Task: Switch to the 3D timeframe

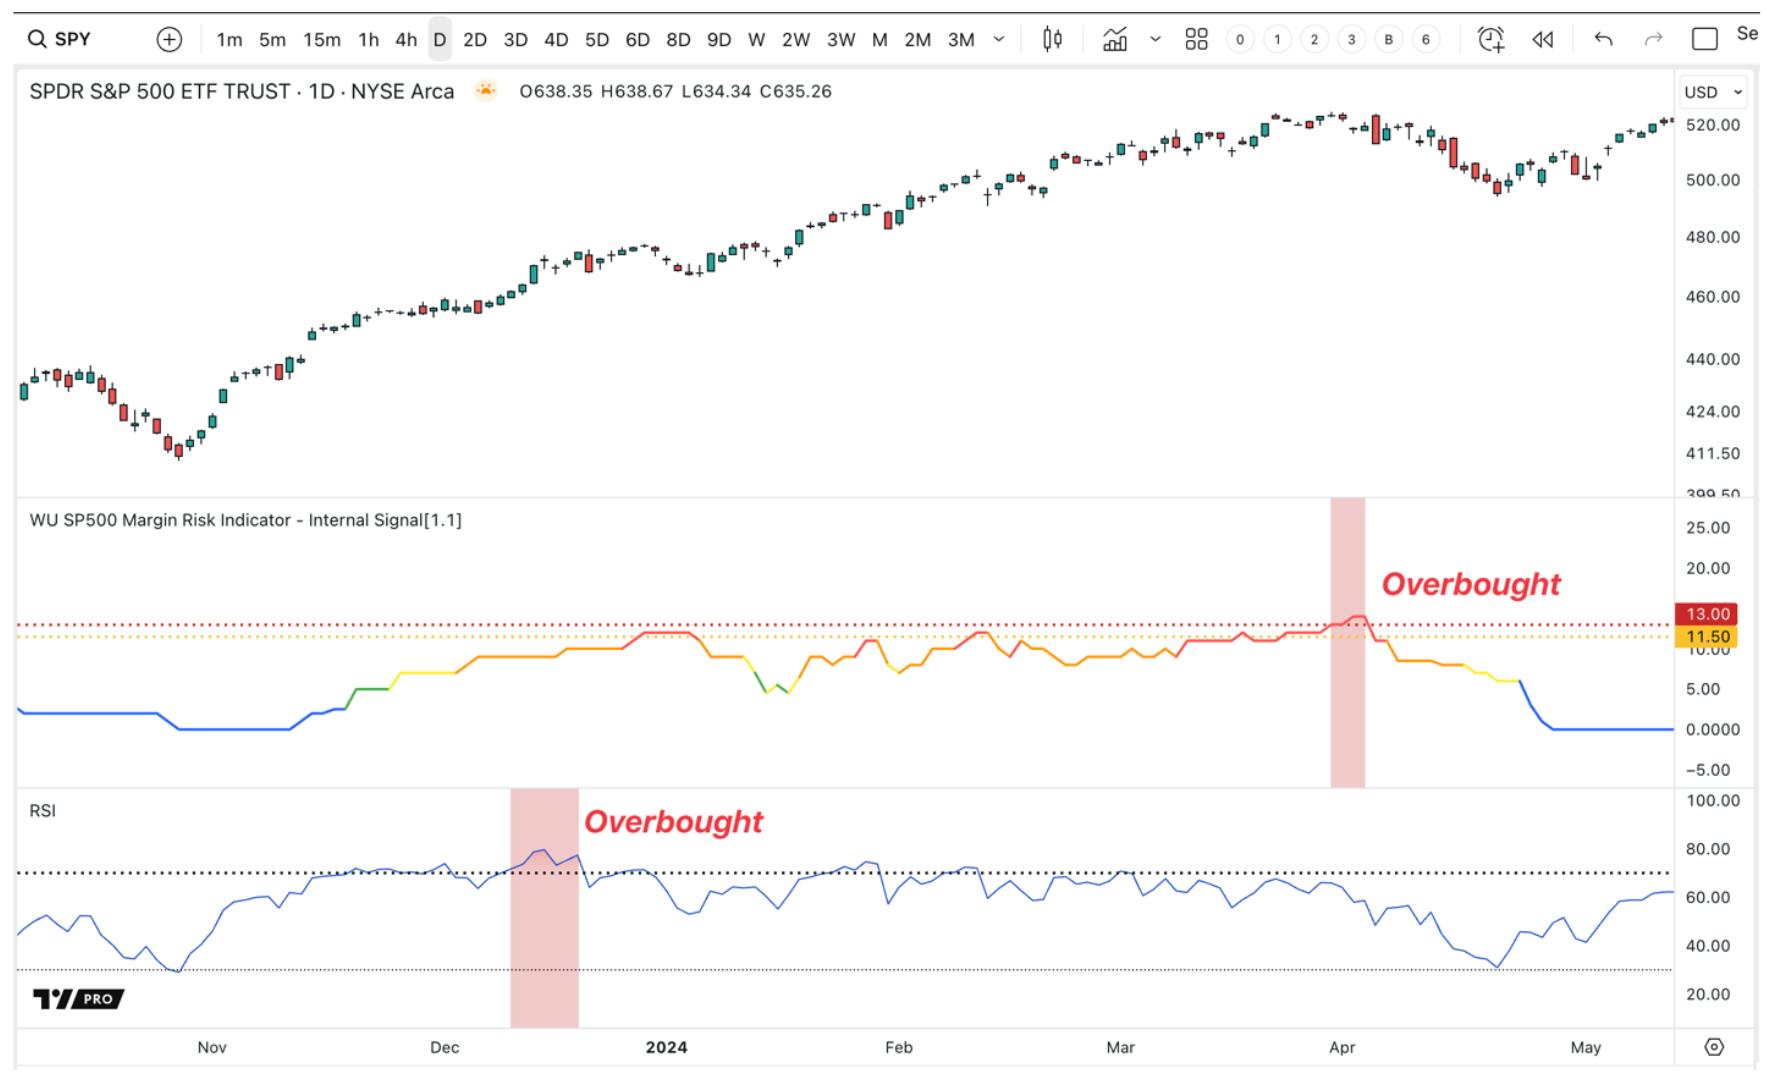Action: click(x=515, y=40)
